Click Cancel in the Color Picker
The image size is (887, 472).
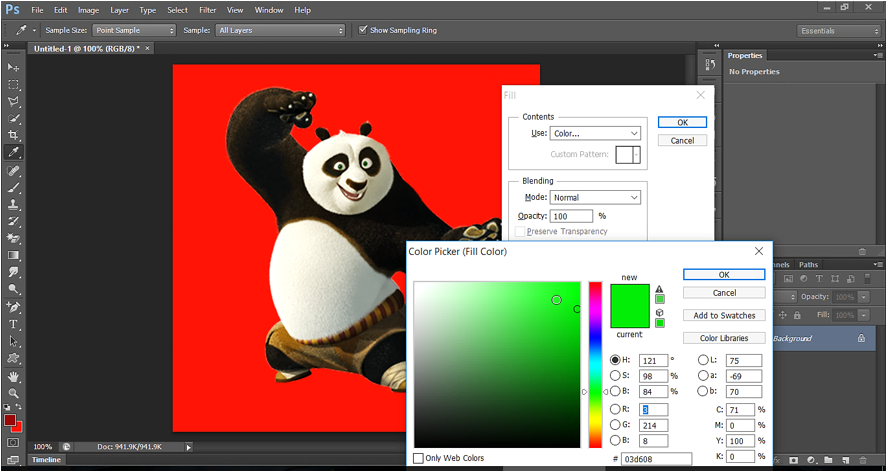click(724, 293)
